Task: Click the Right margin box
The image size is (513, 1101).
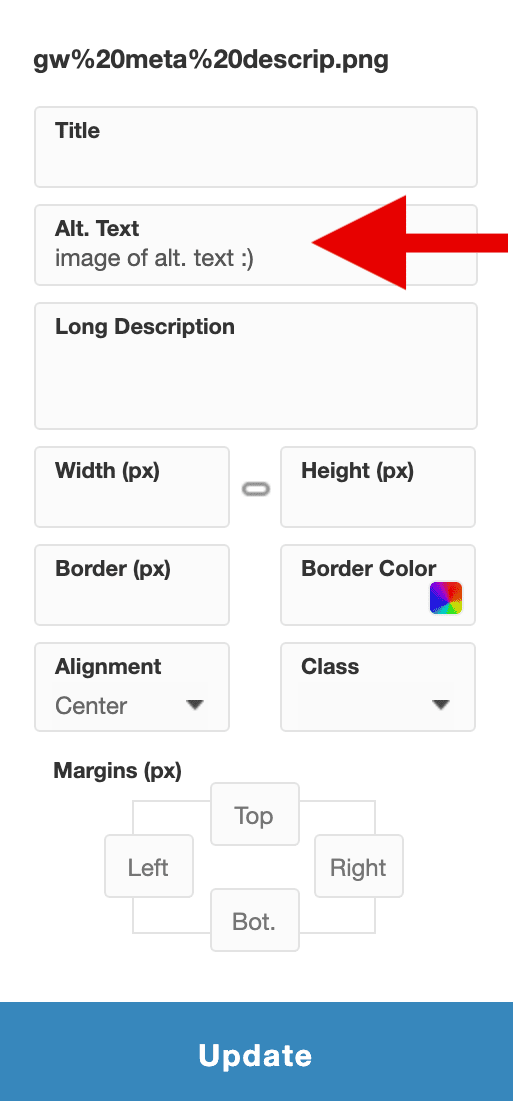Action: click(359, 866)
